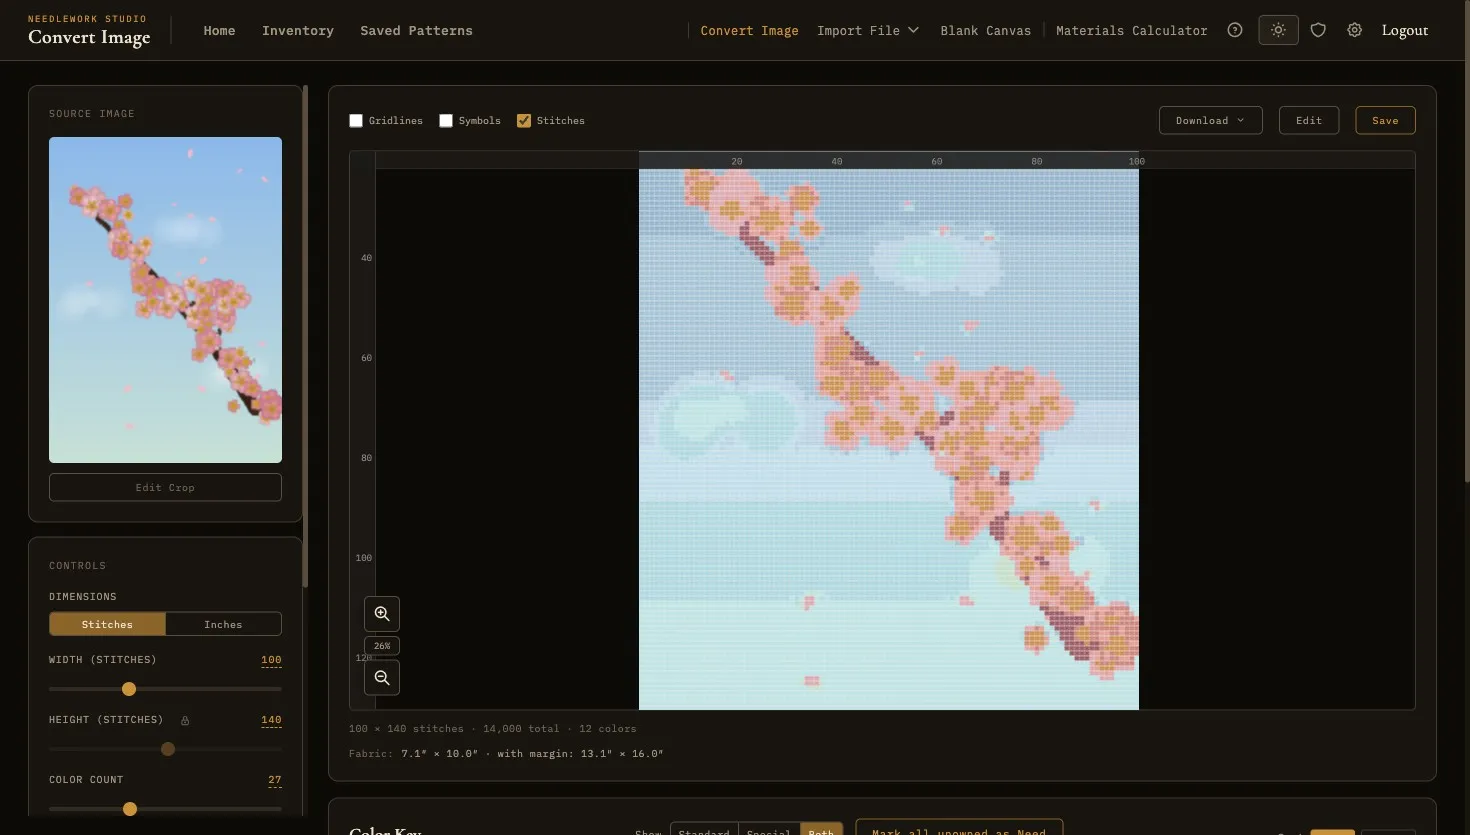
Task: Toggle light theme with the sun icon
Action: [1278, 30]
